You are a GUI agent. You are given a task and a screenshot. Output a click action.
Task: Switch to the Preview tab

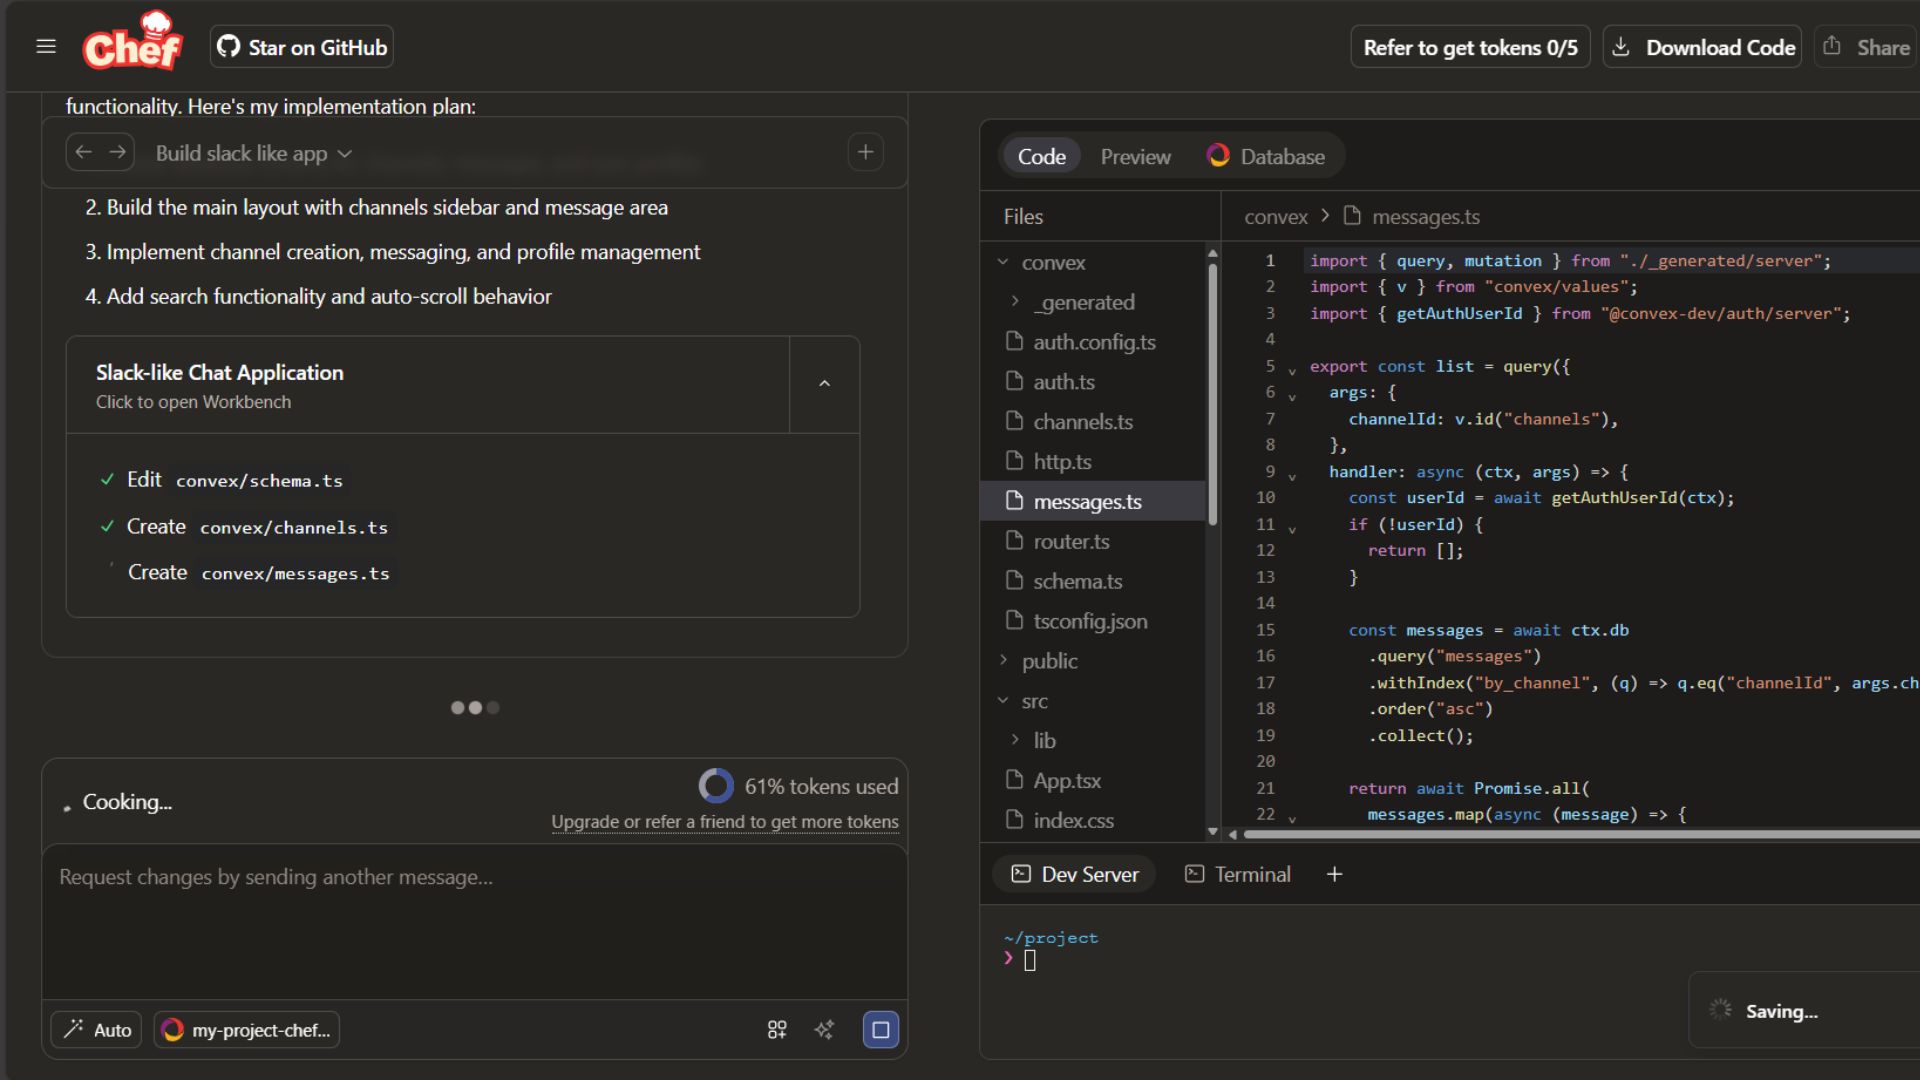(1135, 157)
